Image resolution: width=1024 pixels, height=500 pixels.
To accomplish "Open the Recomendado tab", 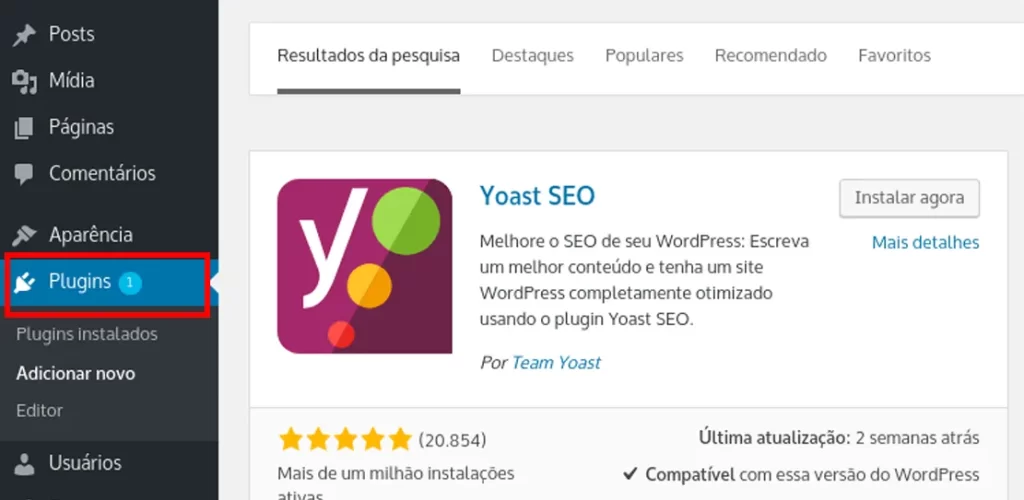I will point(770,56).
